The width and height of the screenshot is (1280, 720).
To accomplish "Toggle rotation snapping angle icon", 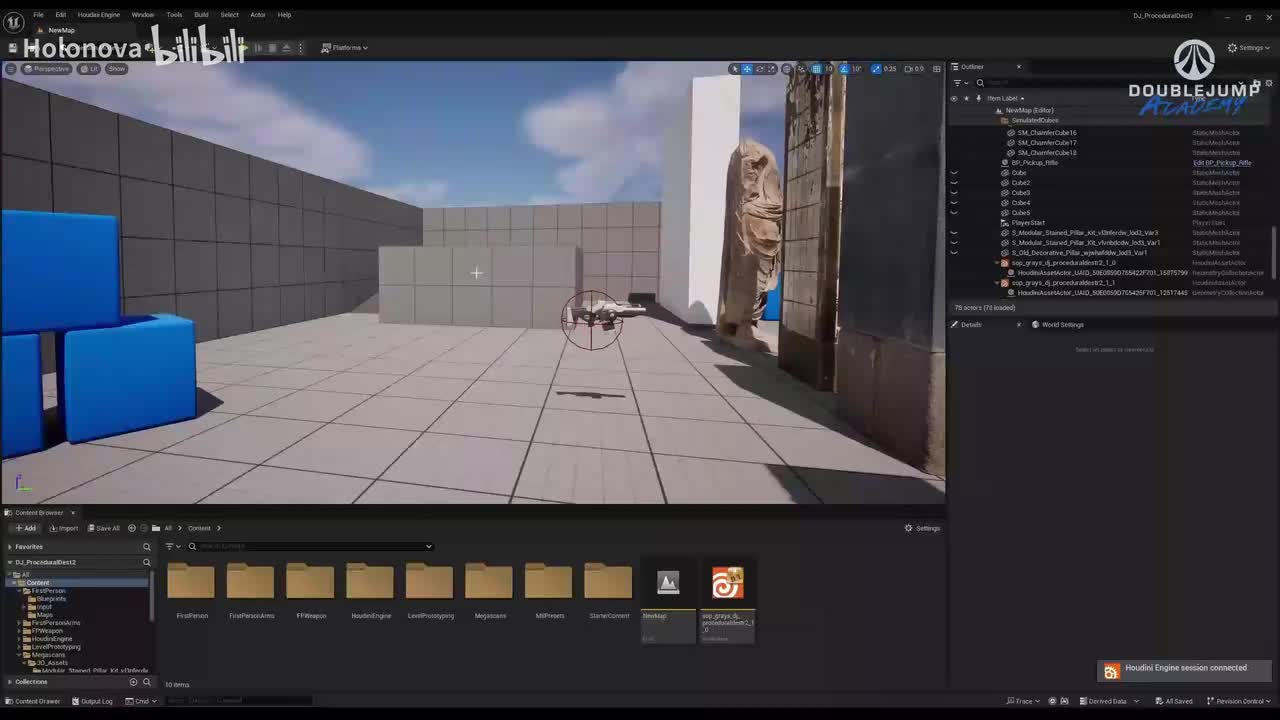I will pos(845,69).
